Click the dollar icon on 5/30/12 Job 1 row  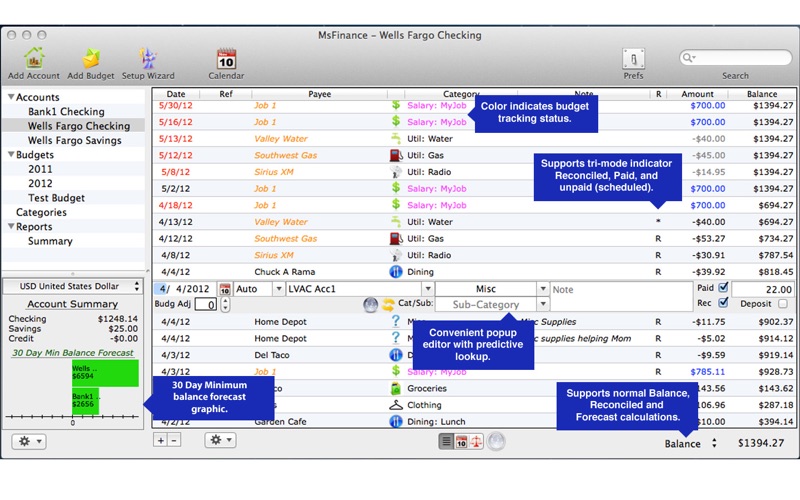click(395, 106)
